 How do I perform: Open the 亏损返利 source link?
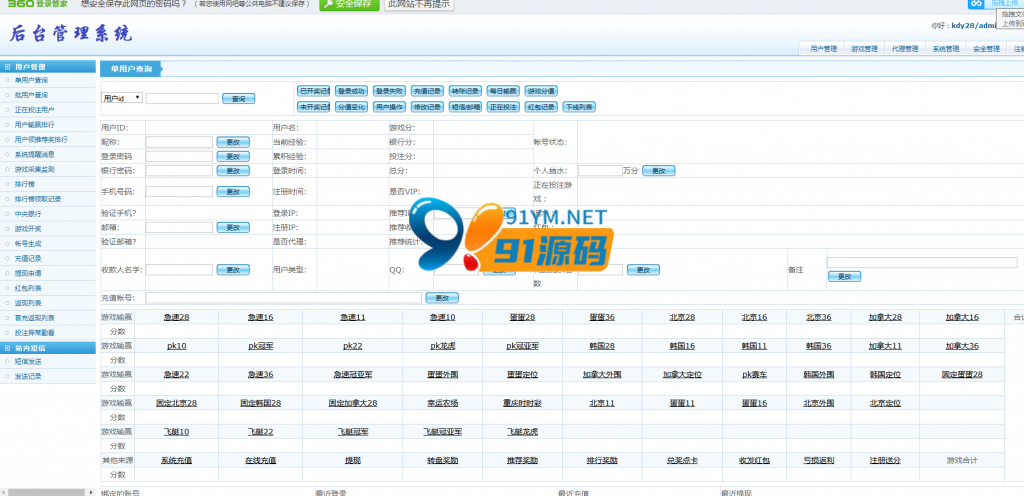818,461
